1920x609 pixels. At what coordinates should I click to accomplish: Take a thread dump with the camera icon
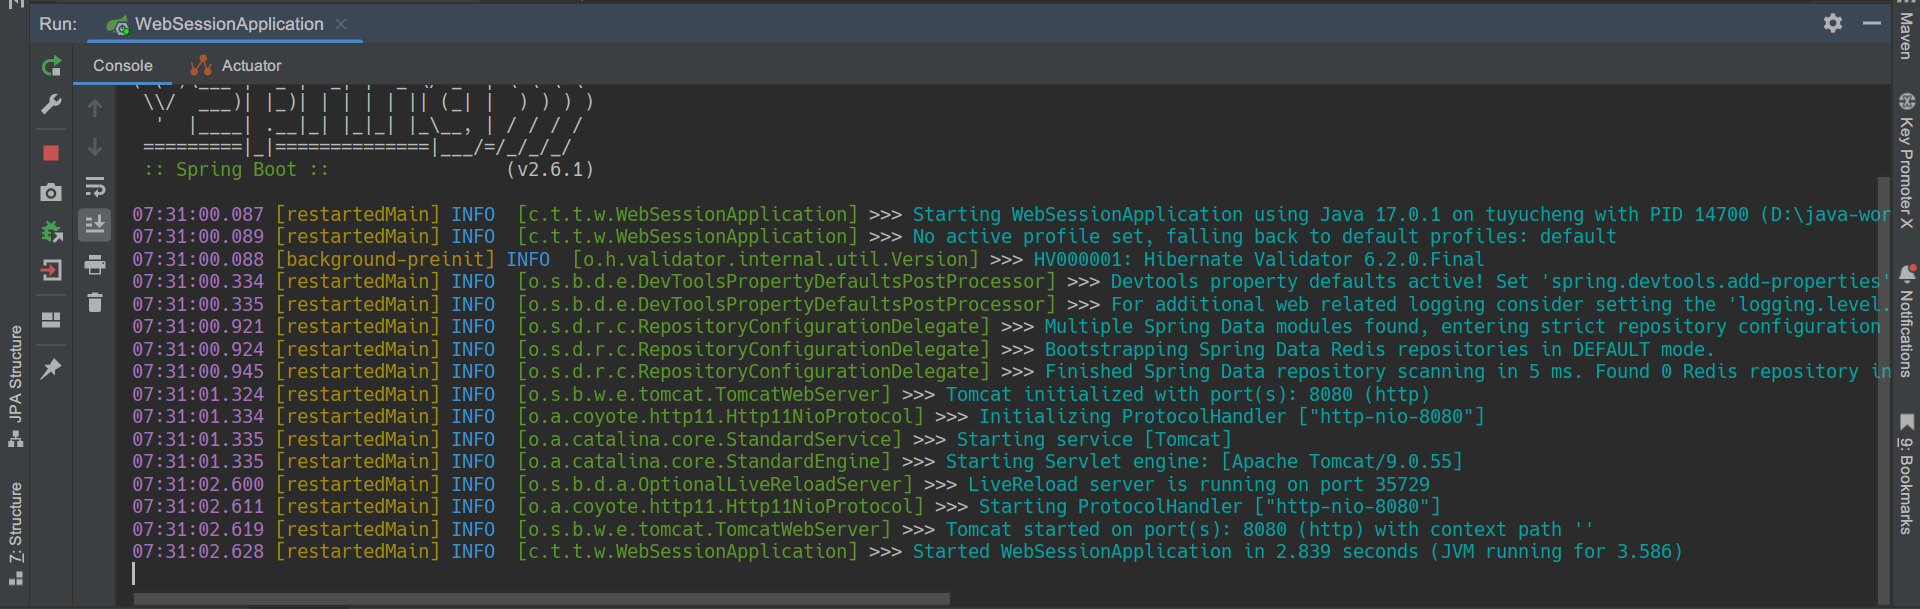click(x=51, y=192)
